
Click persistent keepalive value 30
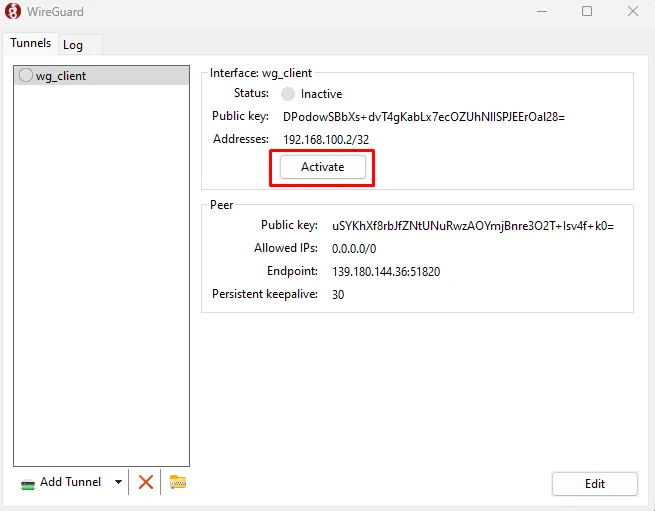(x=338, y=295)
